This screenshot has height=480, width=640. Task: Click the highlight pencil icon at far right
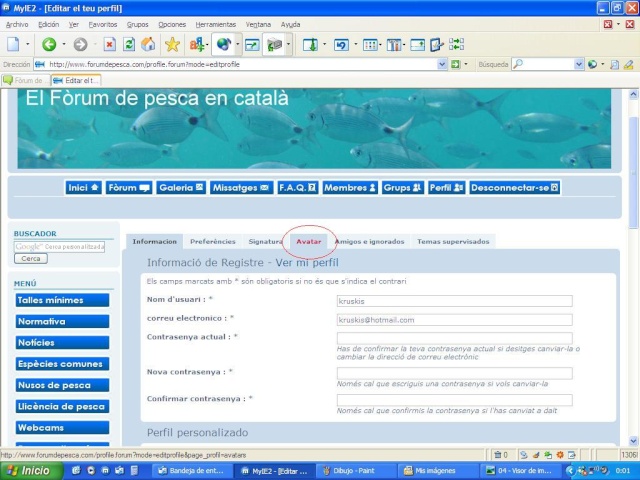pyautogui.click(x=629, y=64)
